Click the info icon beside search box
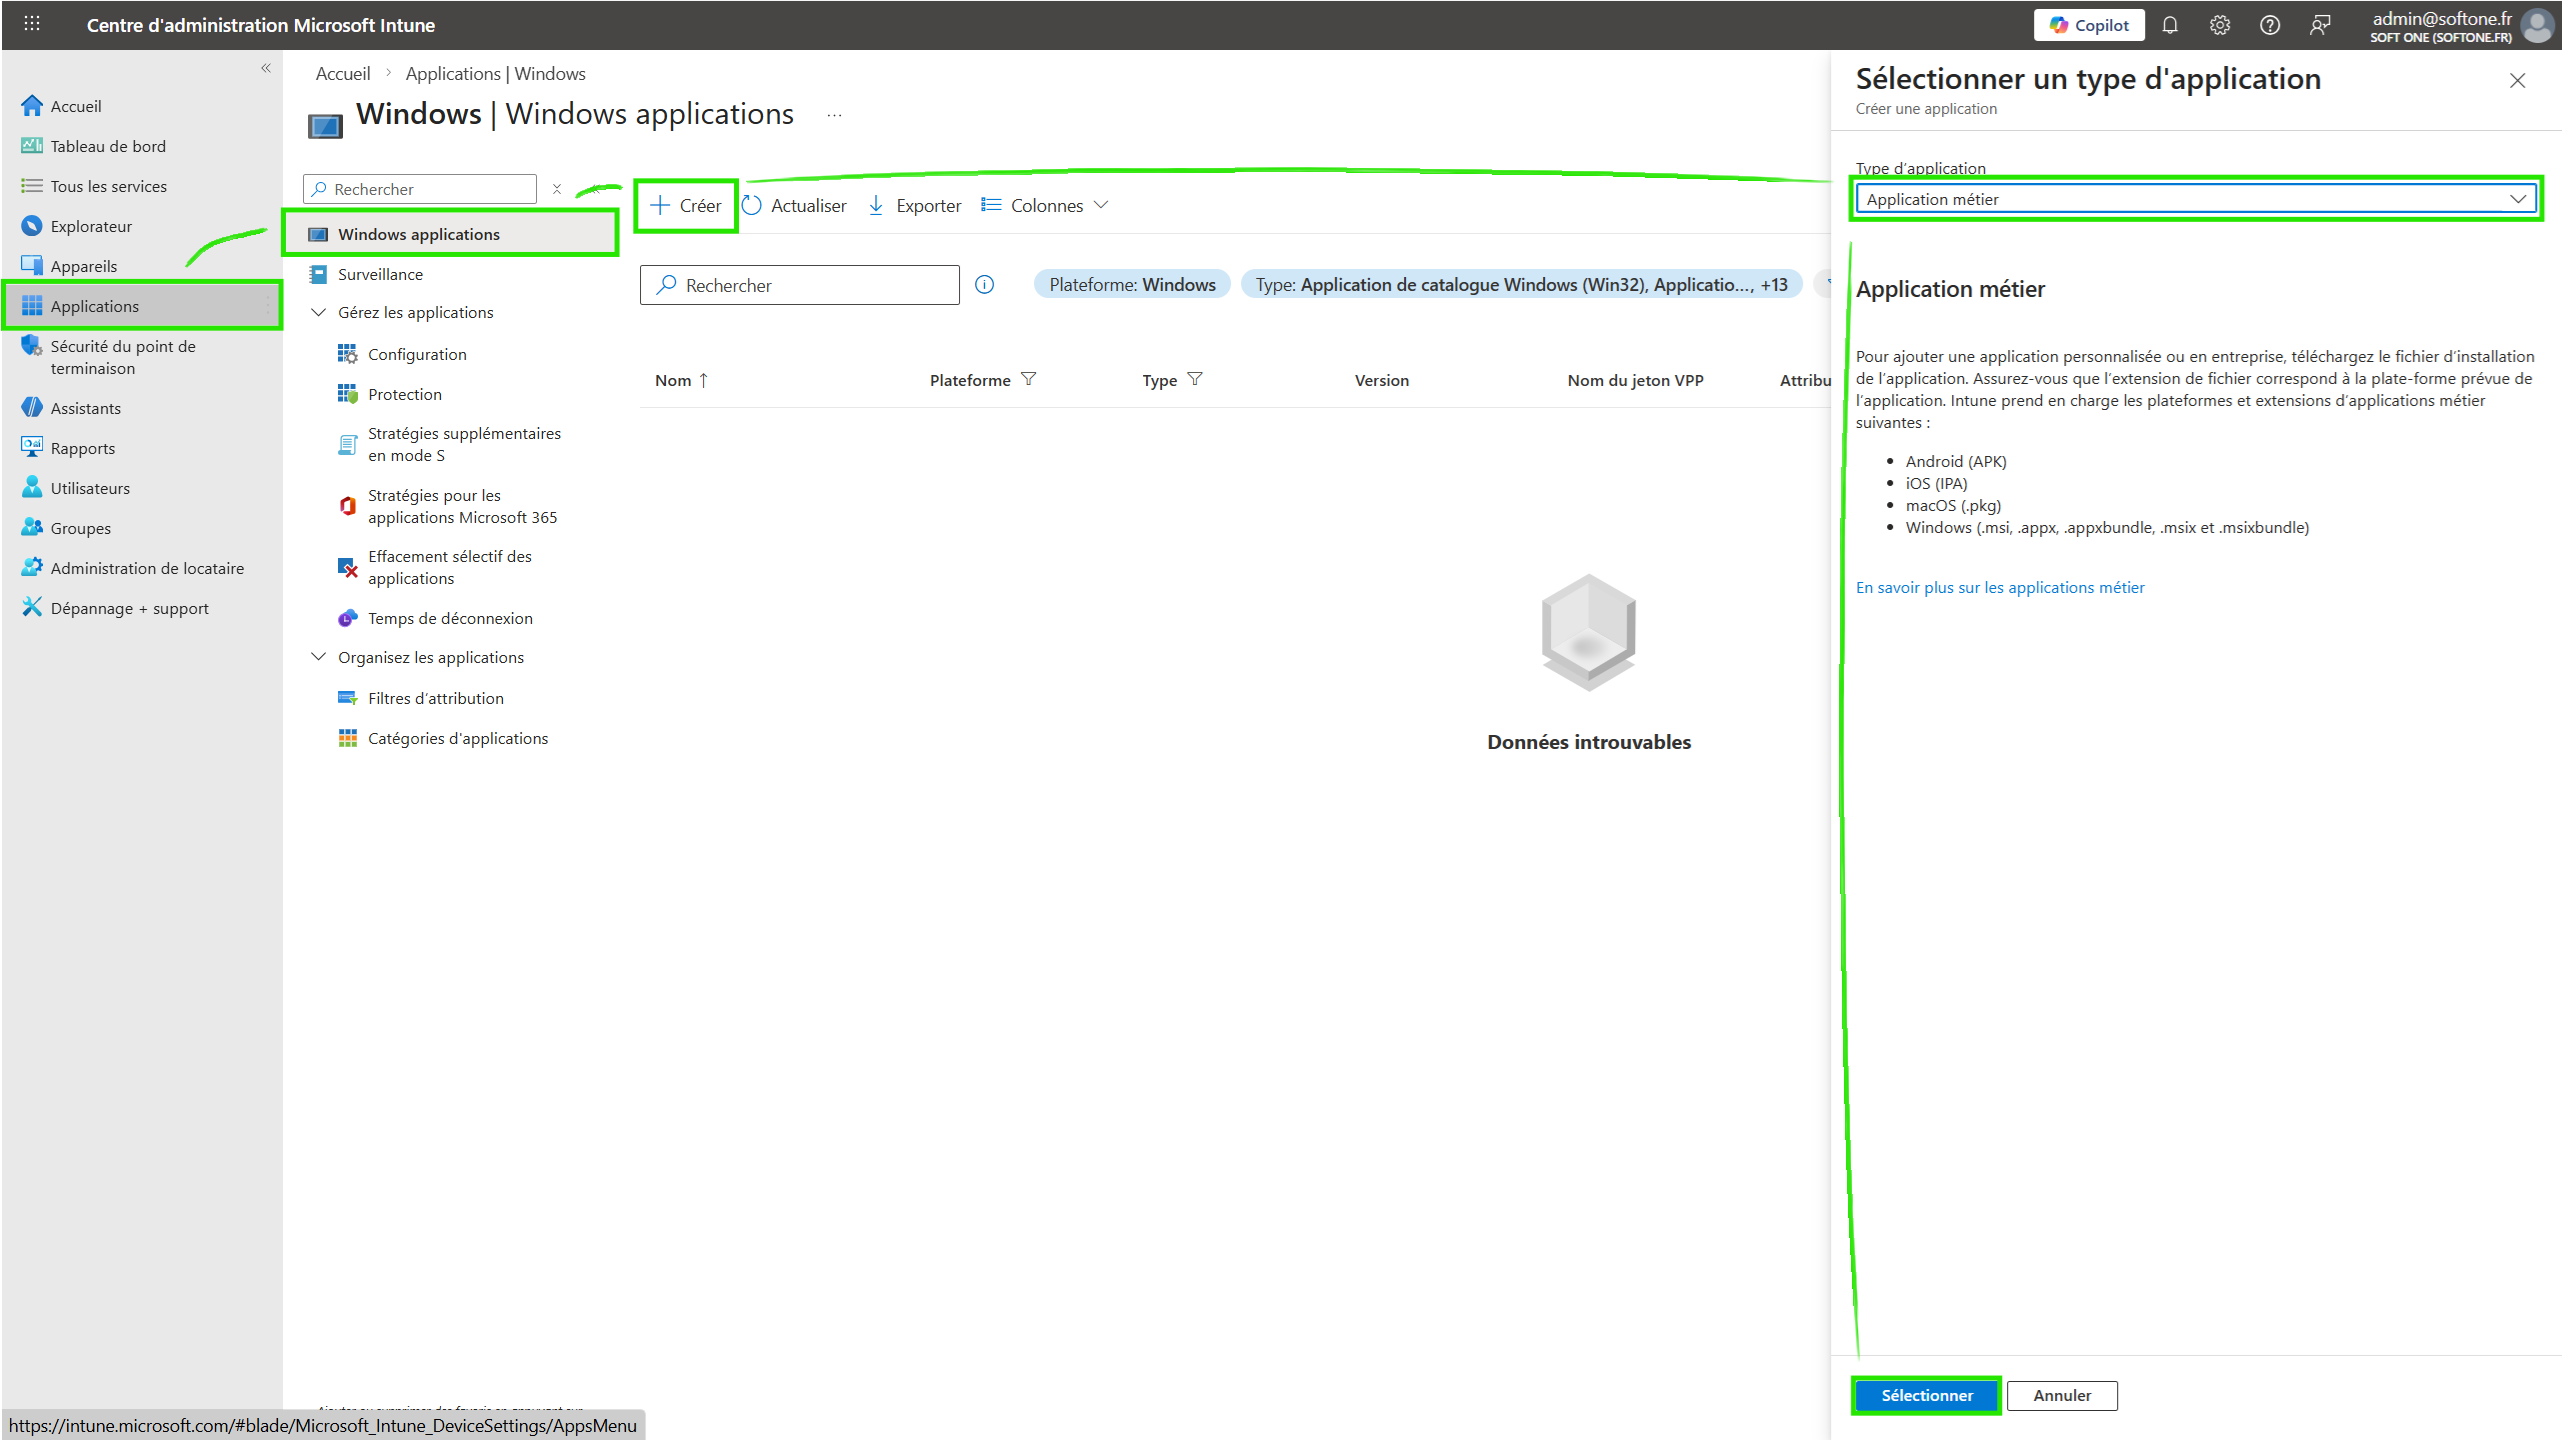The height and width of the screenshot is (1440, 2562). coord(984,285)
